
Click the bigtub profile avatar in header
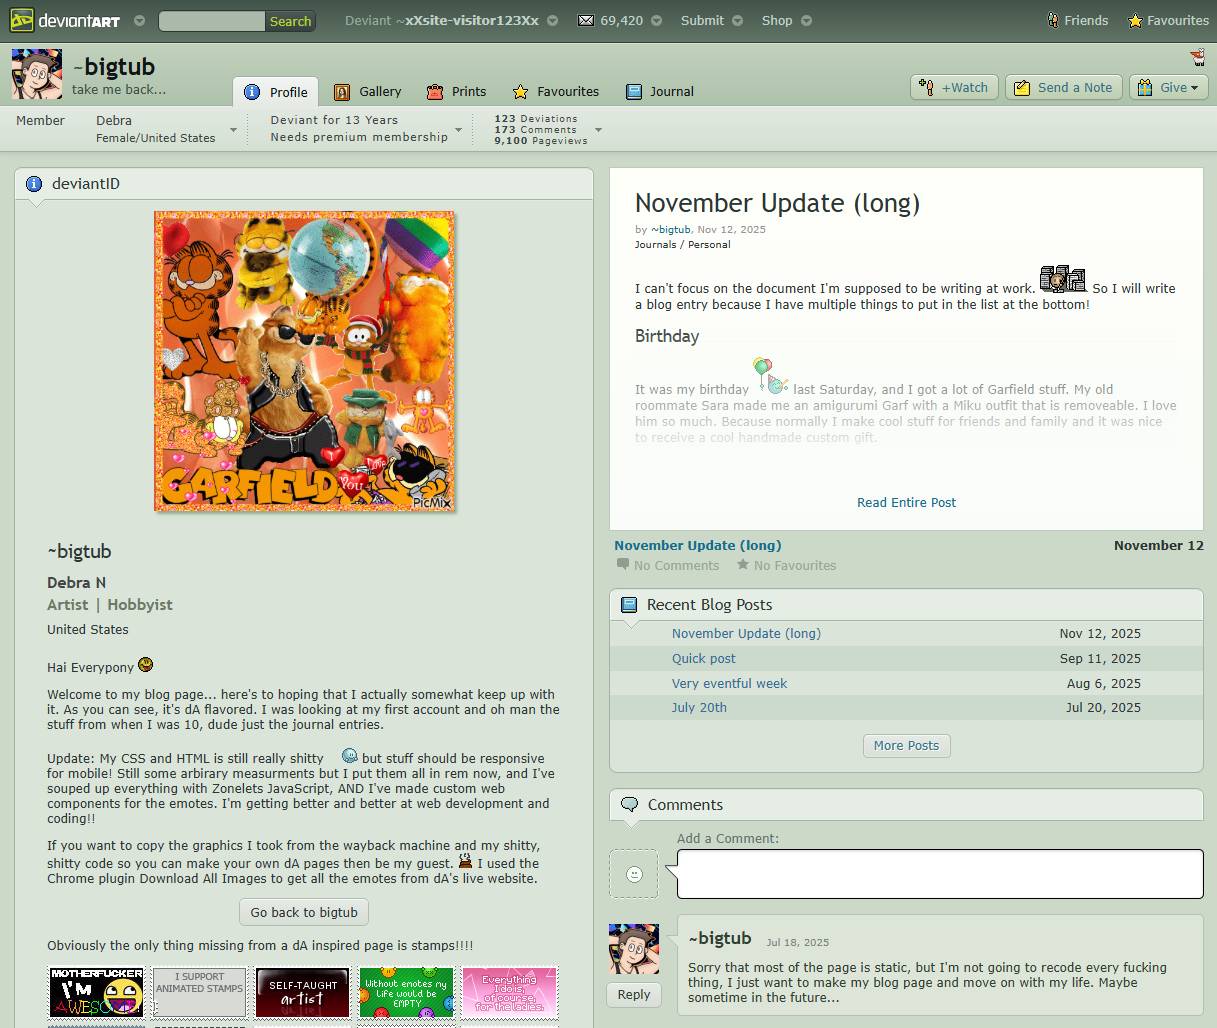point(37,74)
